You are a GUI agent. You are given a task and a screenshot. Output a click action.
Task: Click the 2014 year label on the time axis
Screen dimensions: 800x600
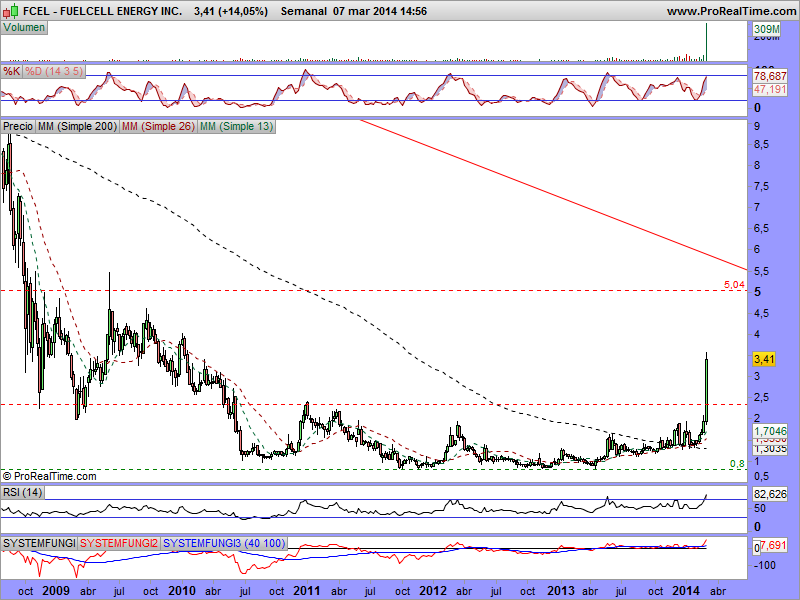click(x=686, y=591)
